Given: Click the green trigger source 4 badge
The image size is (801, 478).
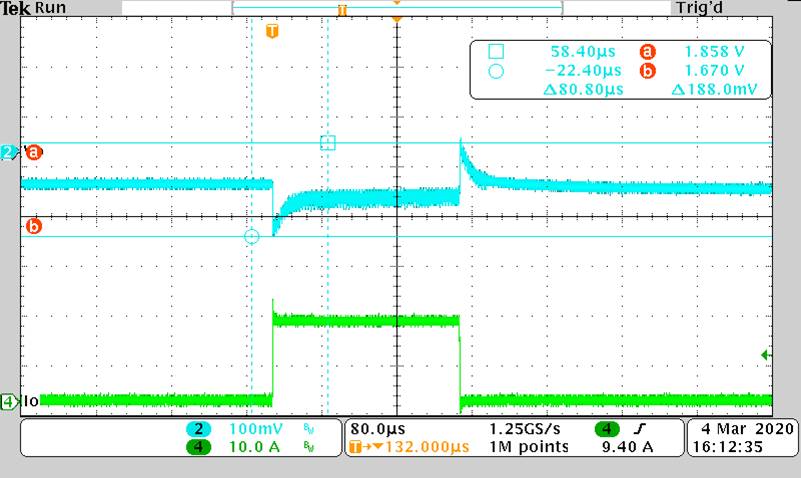Looking at the screenshot, I should pos(605,428).
